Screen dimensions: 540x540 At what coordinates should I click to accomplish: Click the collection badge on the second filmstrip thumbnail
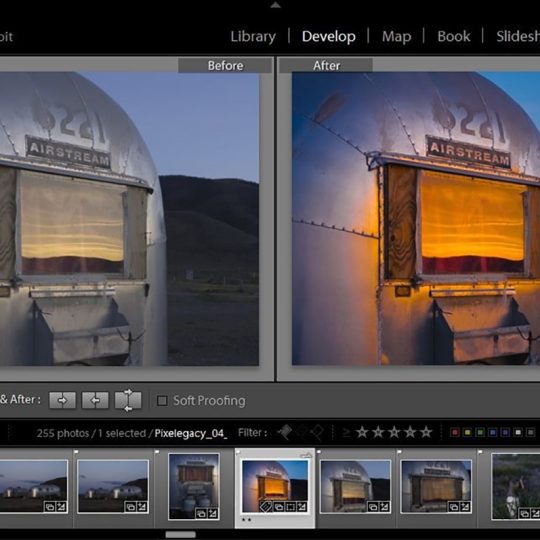click(131, 507)
